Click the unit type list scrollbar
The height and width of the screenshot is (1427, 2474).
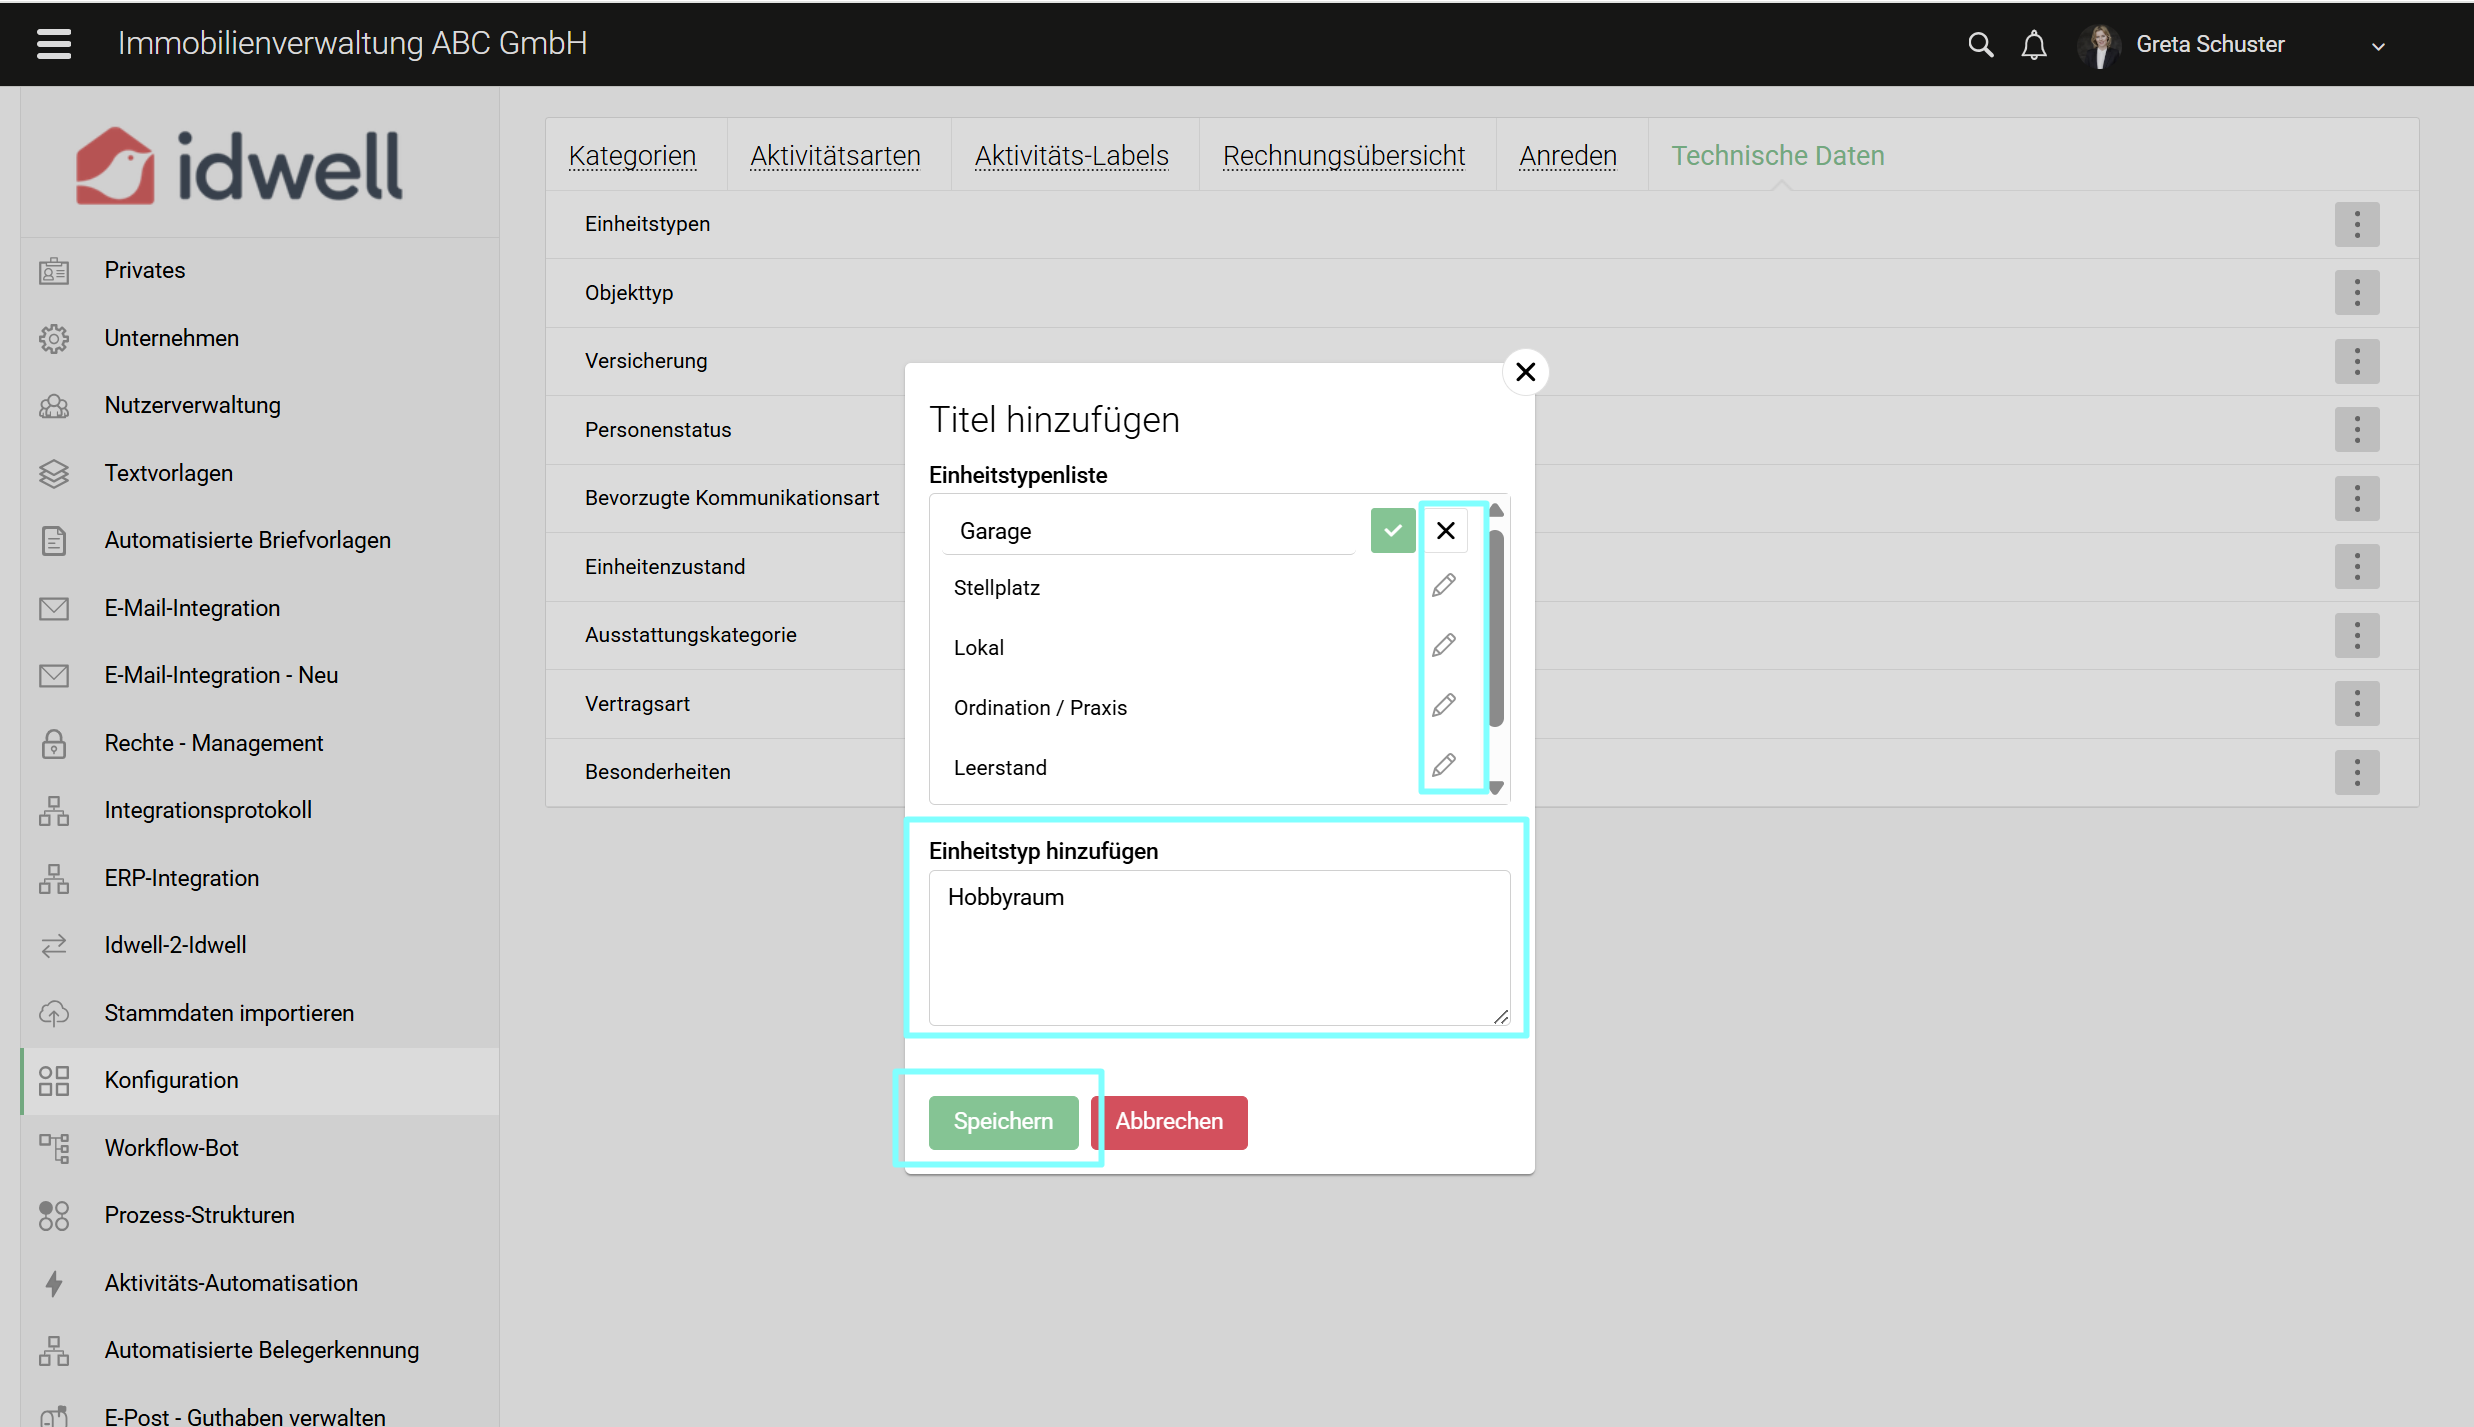[x=1496, y=630]
